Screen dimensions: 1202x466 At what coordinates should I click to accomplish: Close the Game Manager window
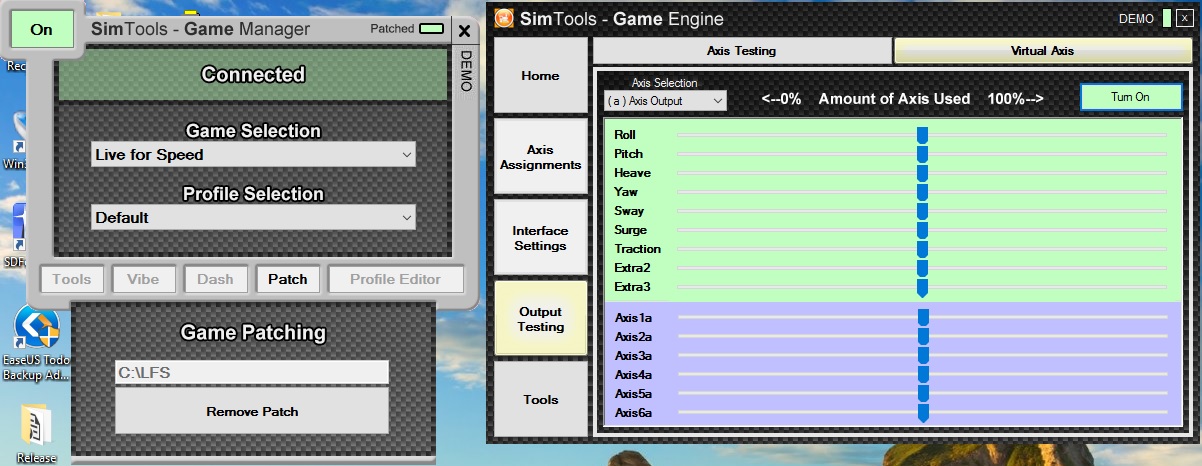(464, 31)
